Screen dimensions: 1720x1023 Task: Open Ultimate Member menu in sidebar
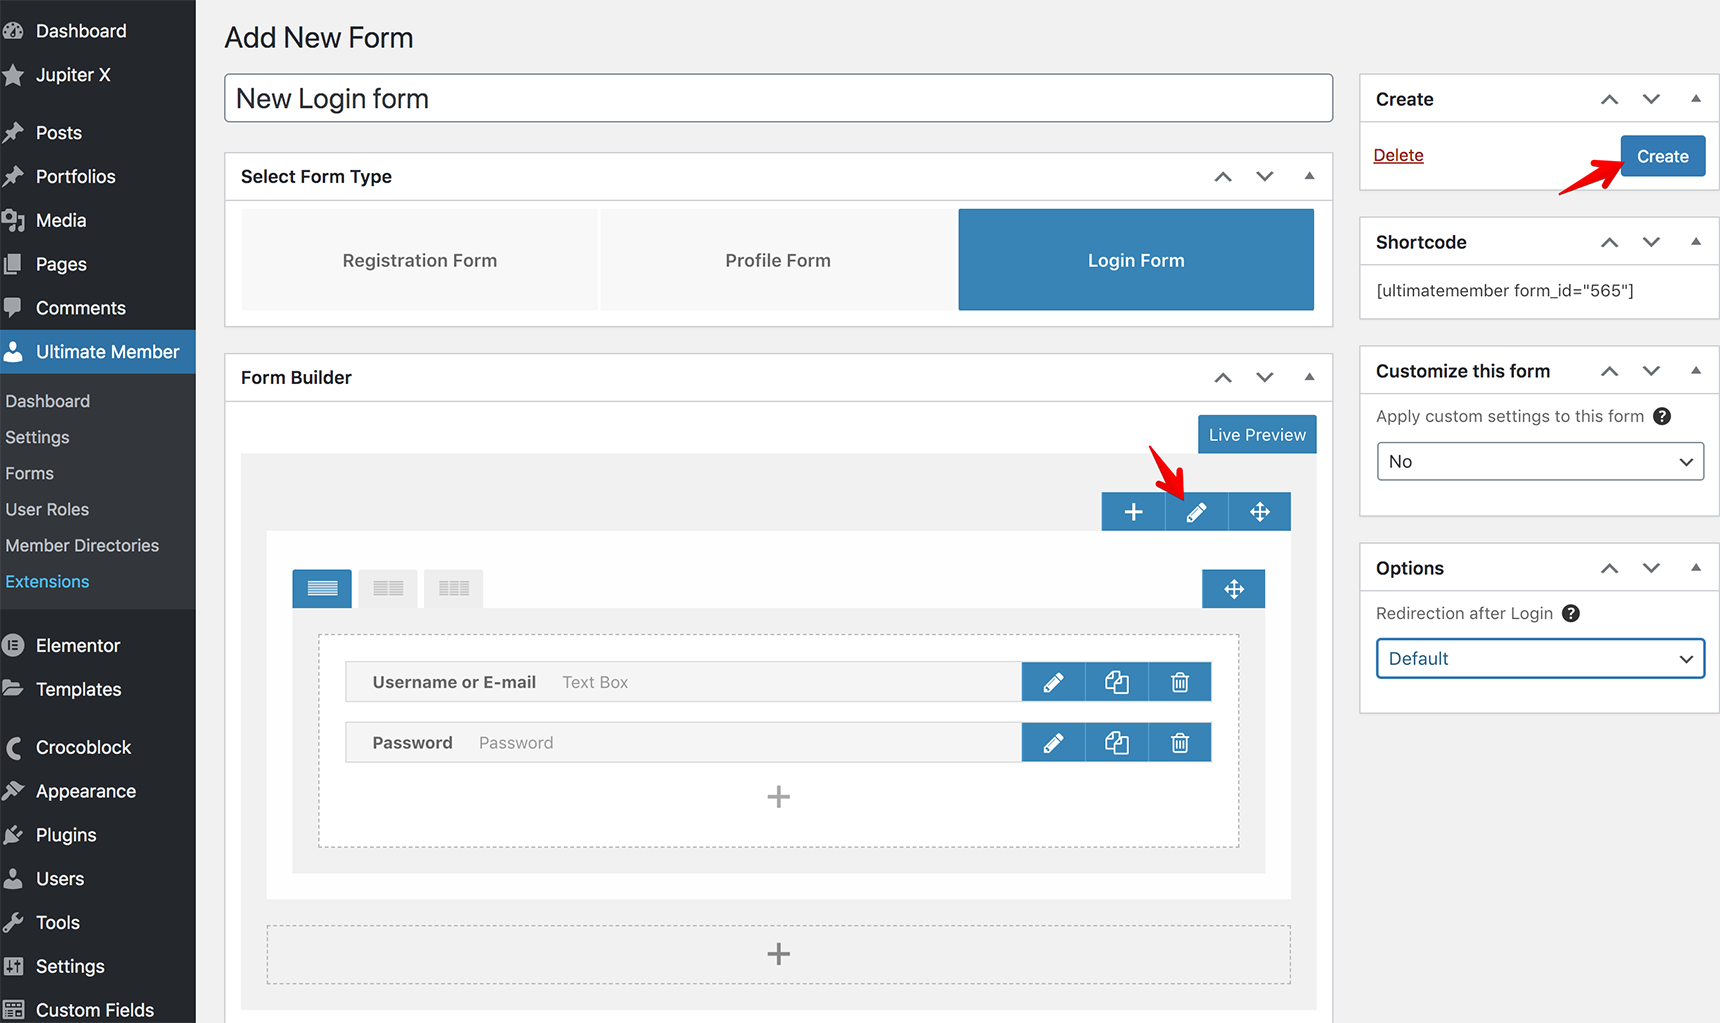pyautogui.click(x=98, y=352)
